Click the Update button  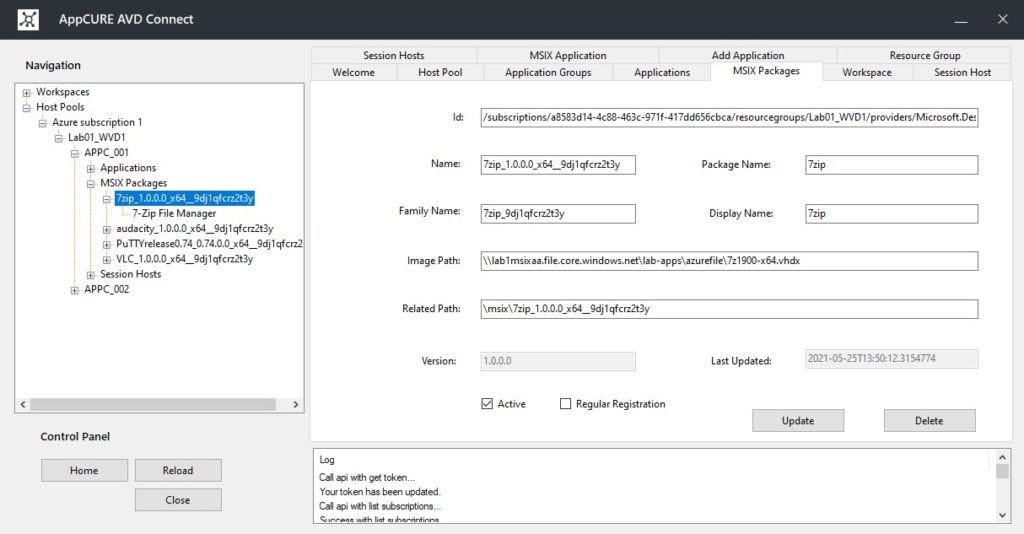click(x=798, y=421)
